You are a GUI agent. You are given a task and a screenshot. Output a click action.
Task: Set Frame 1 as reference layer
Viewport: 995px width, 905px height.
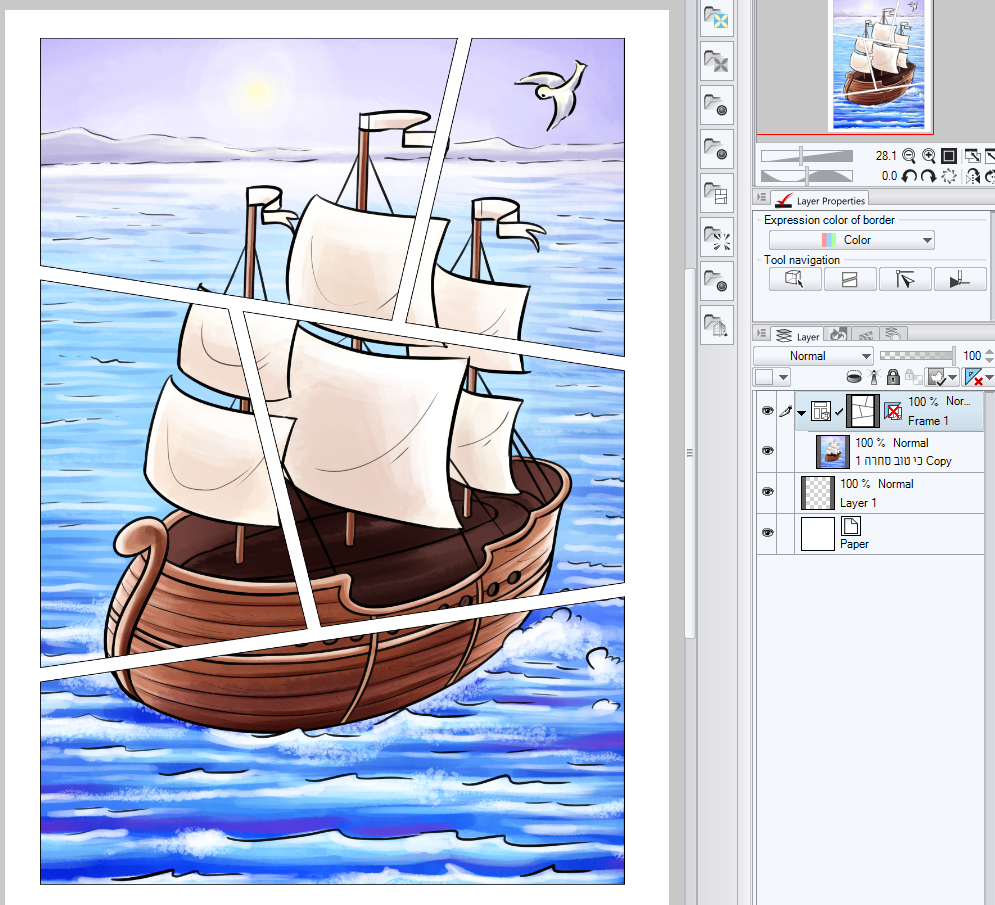(873, 377)
